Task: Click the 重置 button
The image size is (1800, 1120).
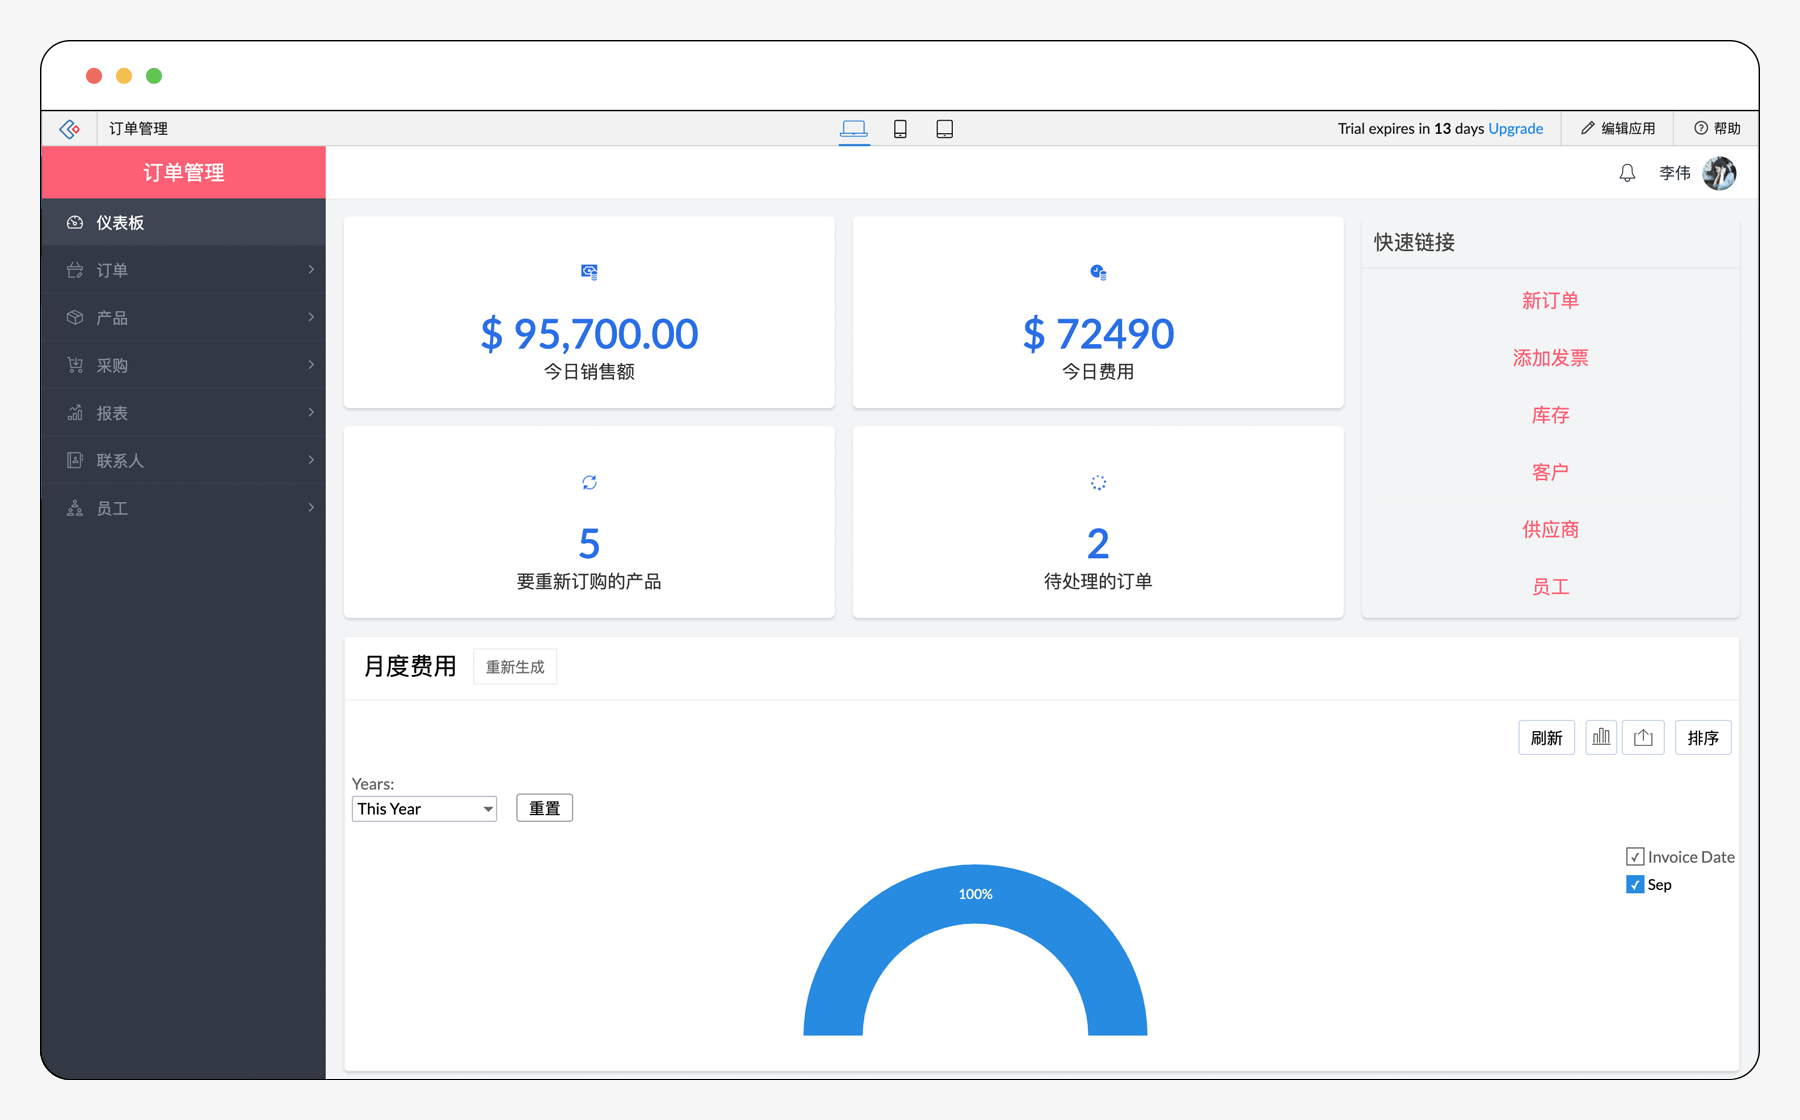Action: (x=544, y=808)
